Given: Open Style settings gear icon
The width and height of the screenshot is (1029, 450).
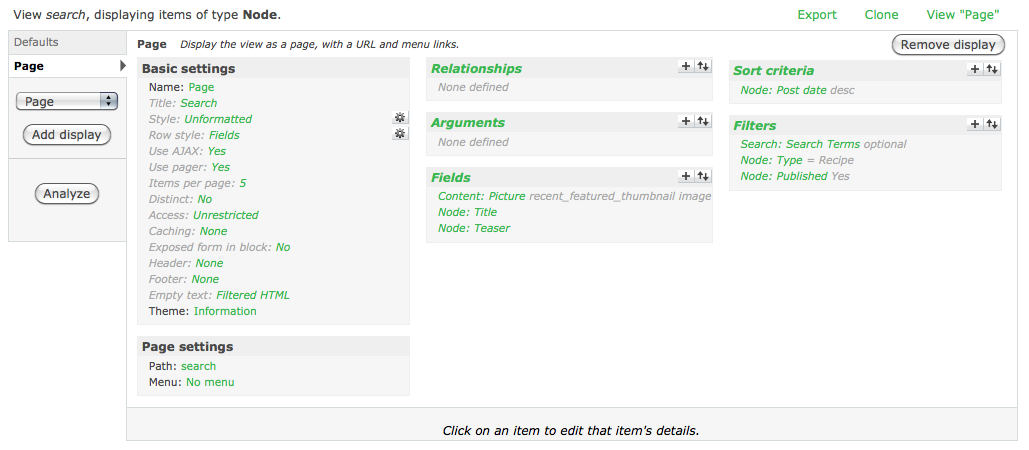Looking at the screenshot, I should 400,118.
